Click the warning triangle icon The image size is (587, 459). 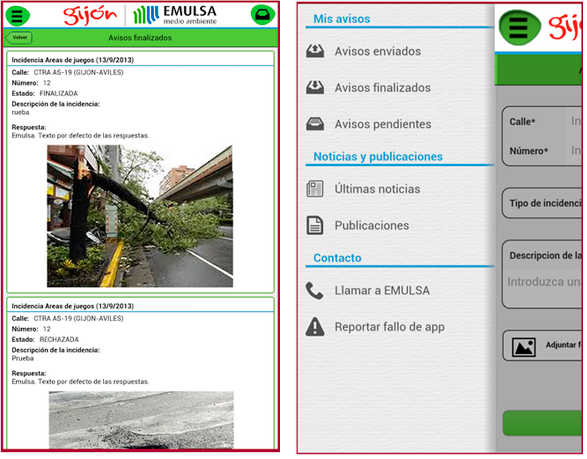315,326
